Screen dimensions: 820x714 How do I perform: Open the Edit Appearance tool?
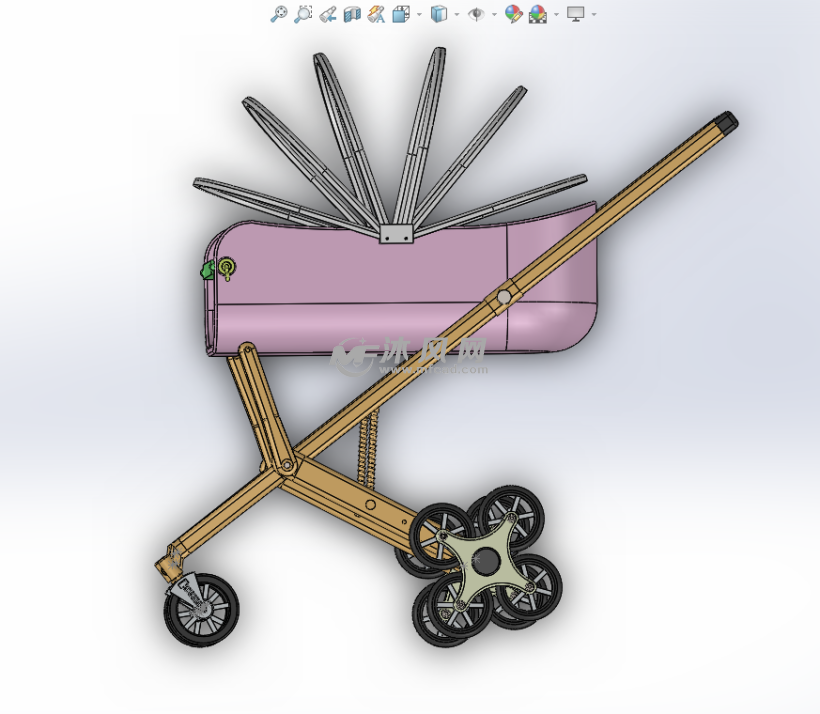point(514,14)
